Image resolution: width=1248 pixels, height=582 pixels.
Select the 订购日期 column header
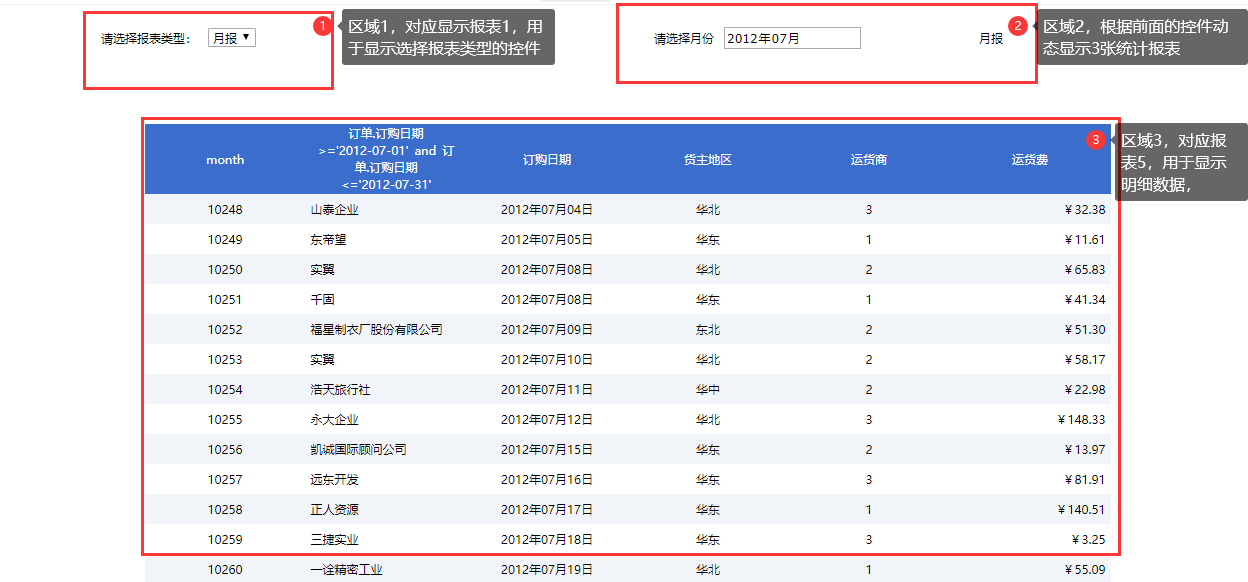[x=547, y=160]
